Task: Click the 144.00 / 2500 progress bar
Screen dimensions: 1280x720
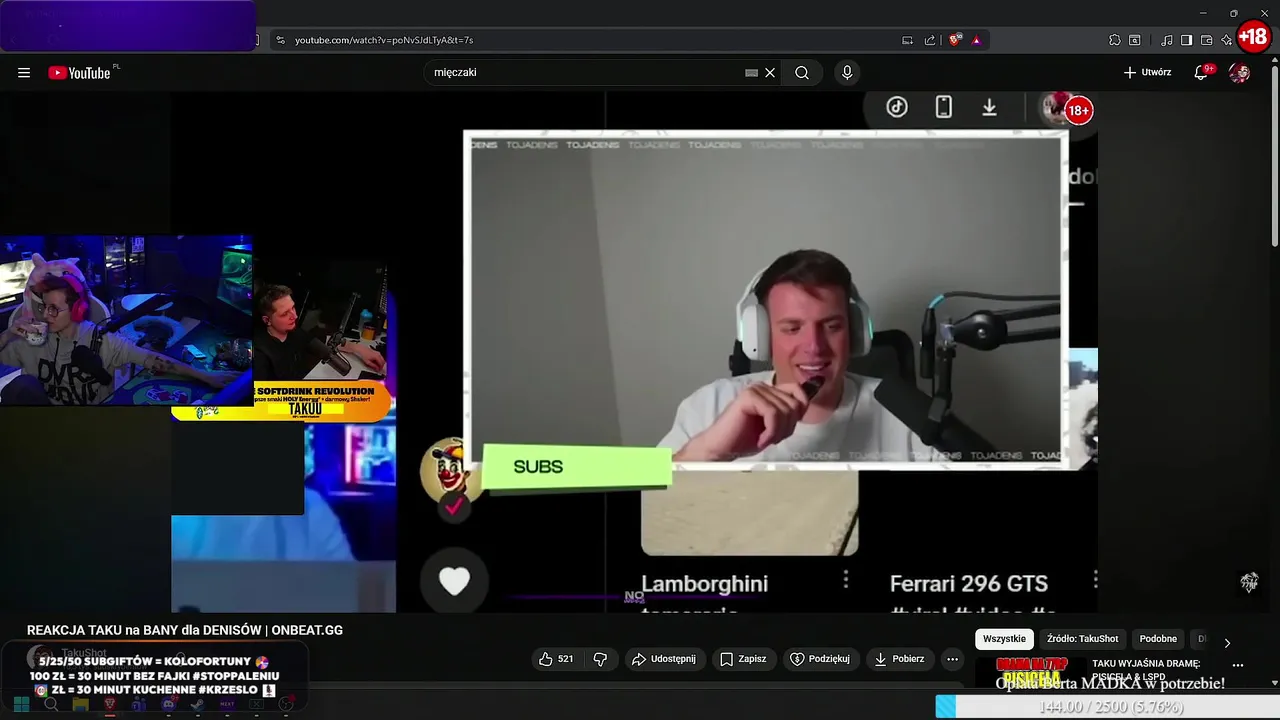Action: (1107, 707)
